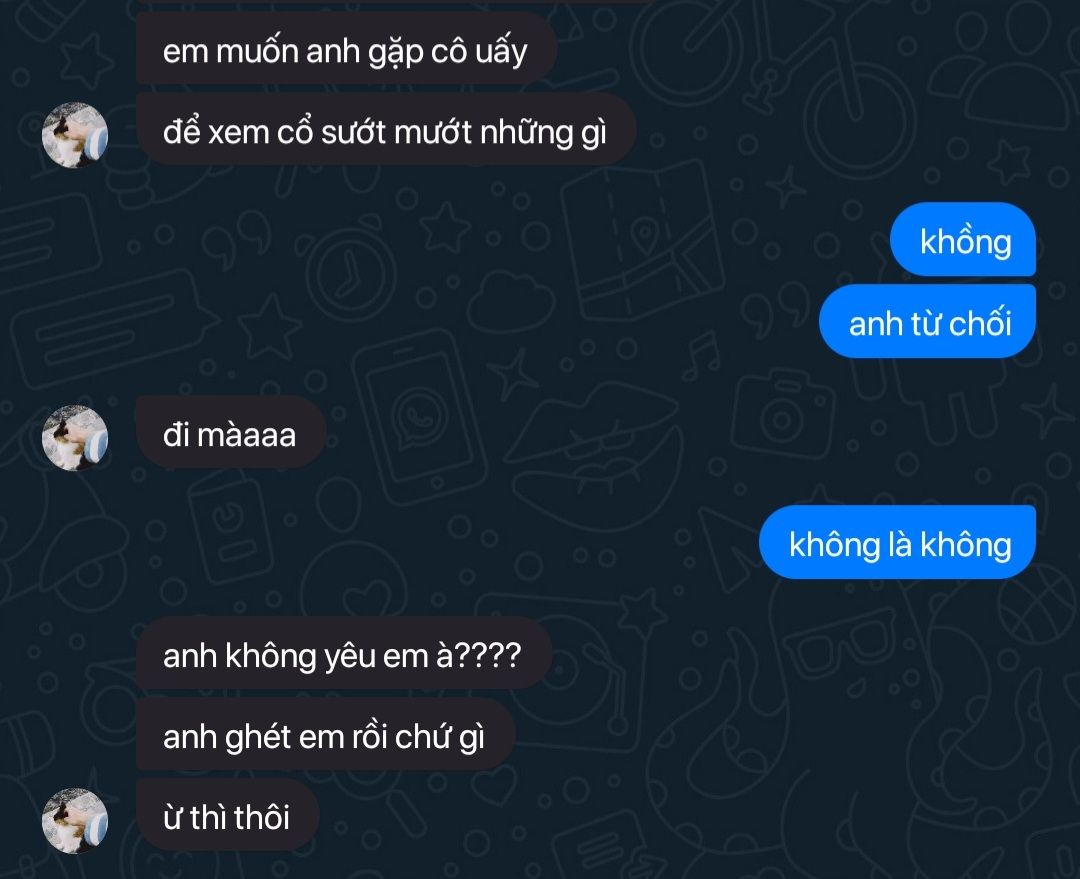Click the words 'cô uấy' in top message
Image resolution: width=1080 pixels, height=879 pixels.
click(479, 52)
